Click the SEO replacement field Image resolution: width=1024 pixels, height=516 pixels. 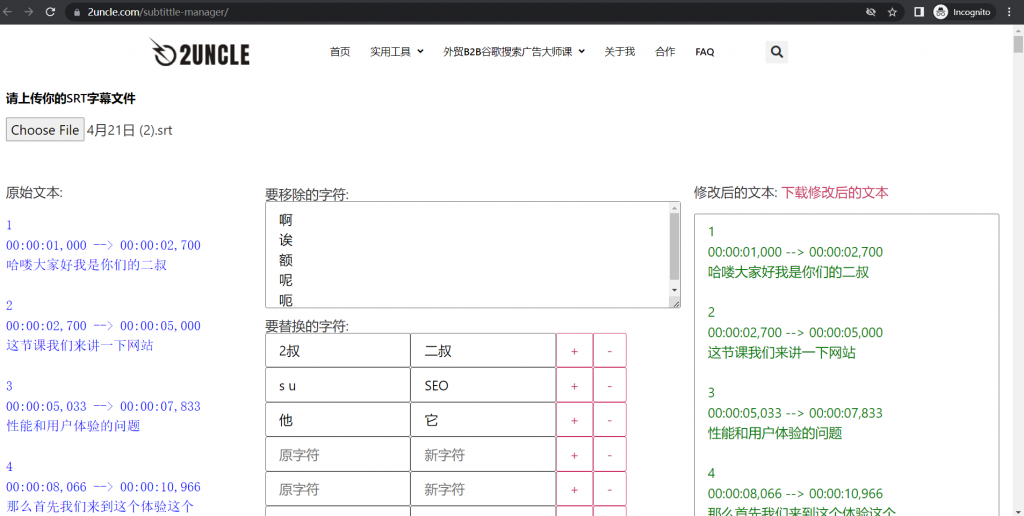pyautogui.click(x=483, y=385)
